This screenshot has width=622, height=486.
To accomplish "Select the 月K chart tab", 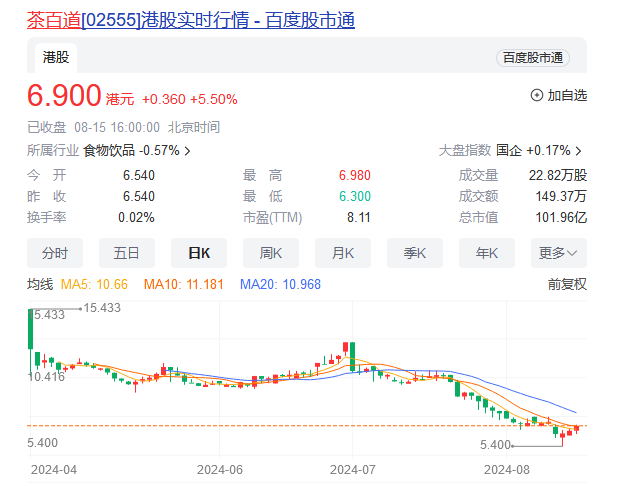I will pyautogui.click(x=343, y=253).
